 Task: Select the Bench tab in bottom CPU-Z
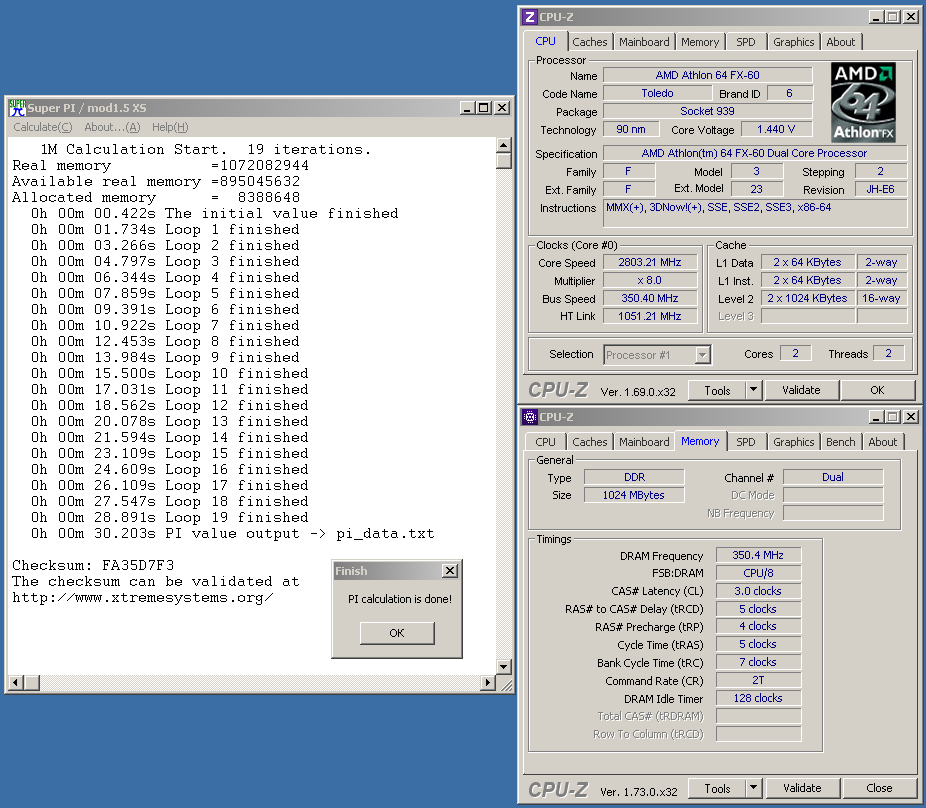point(841,442)
